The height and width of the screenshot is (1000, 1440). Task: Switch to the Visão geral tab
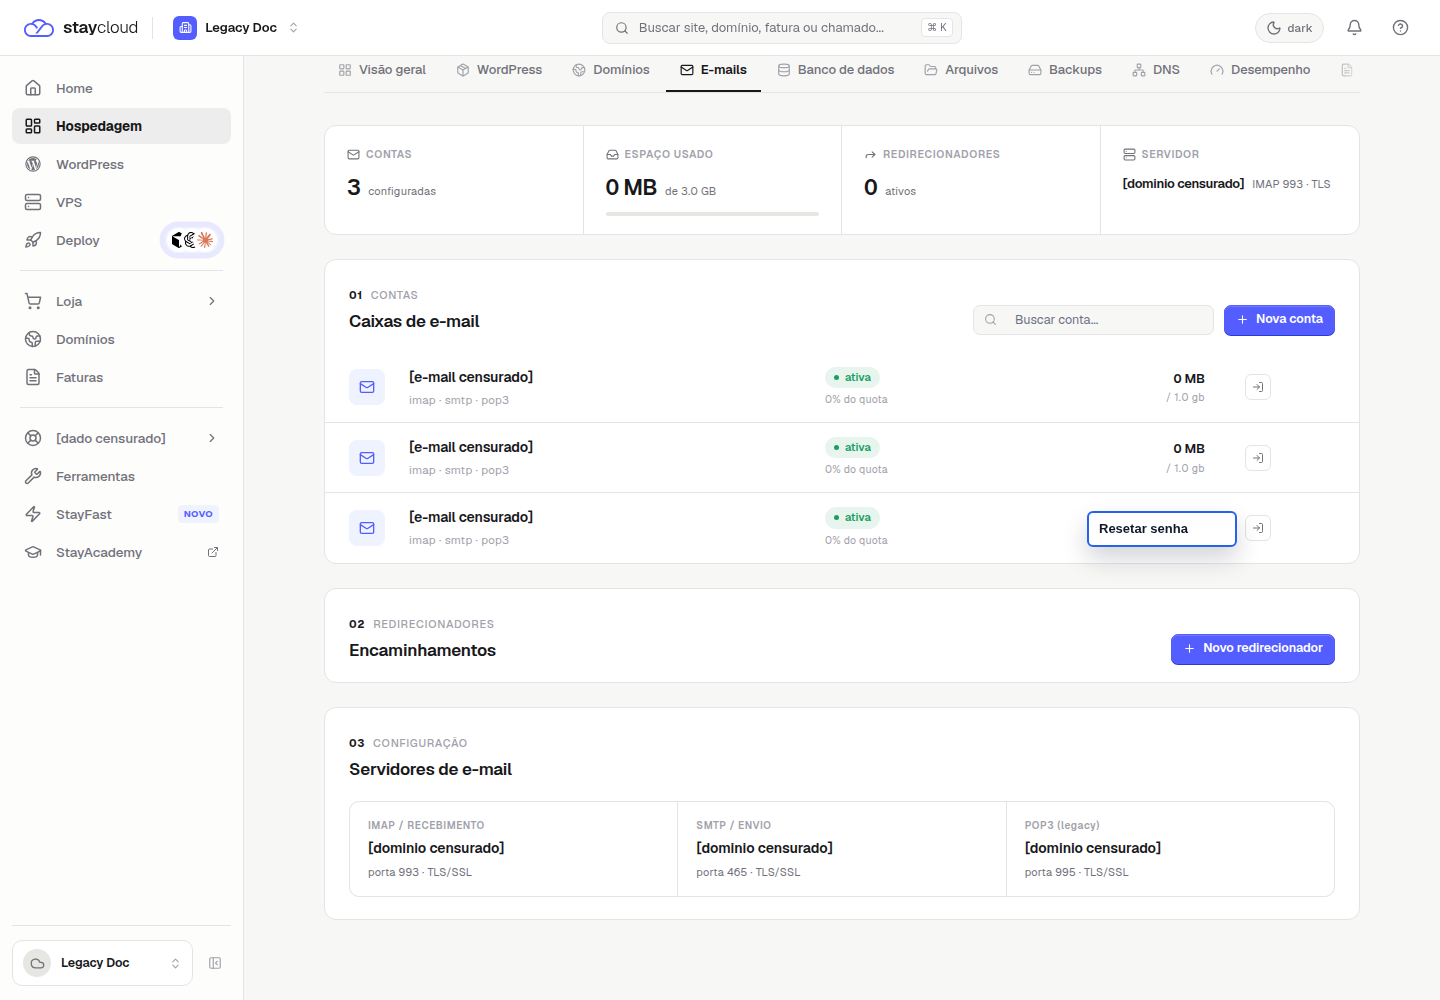(x=382, y=70)
